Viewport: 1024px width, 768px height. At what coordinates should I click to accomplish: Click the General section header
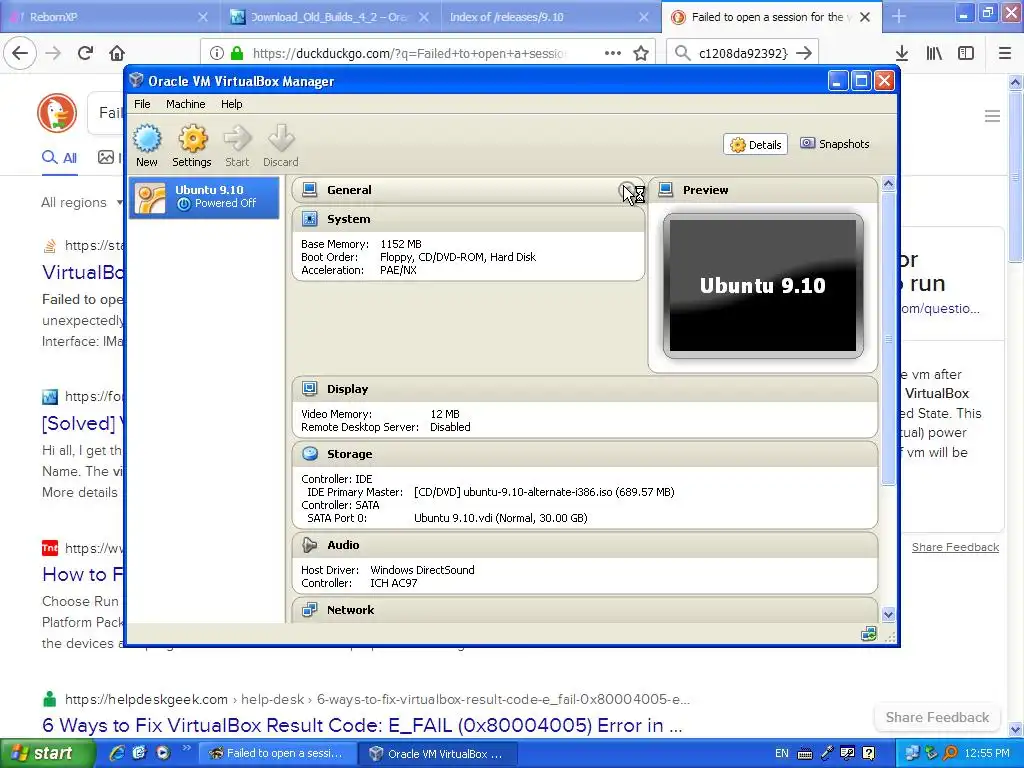[468, 190]
